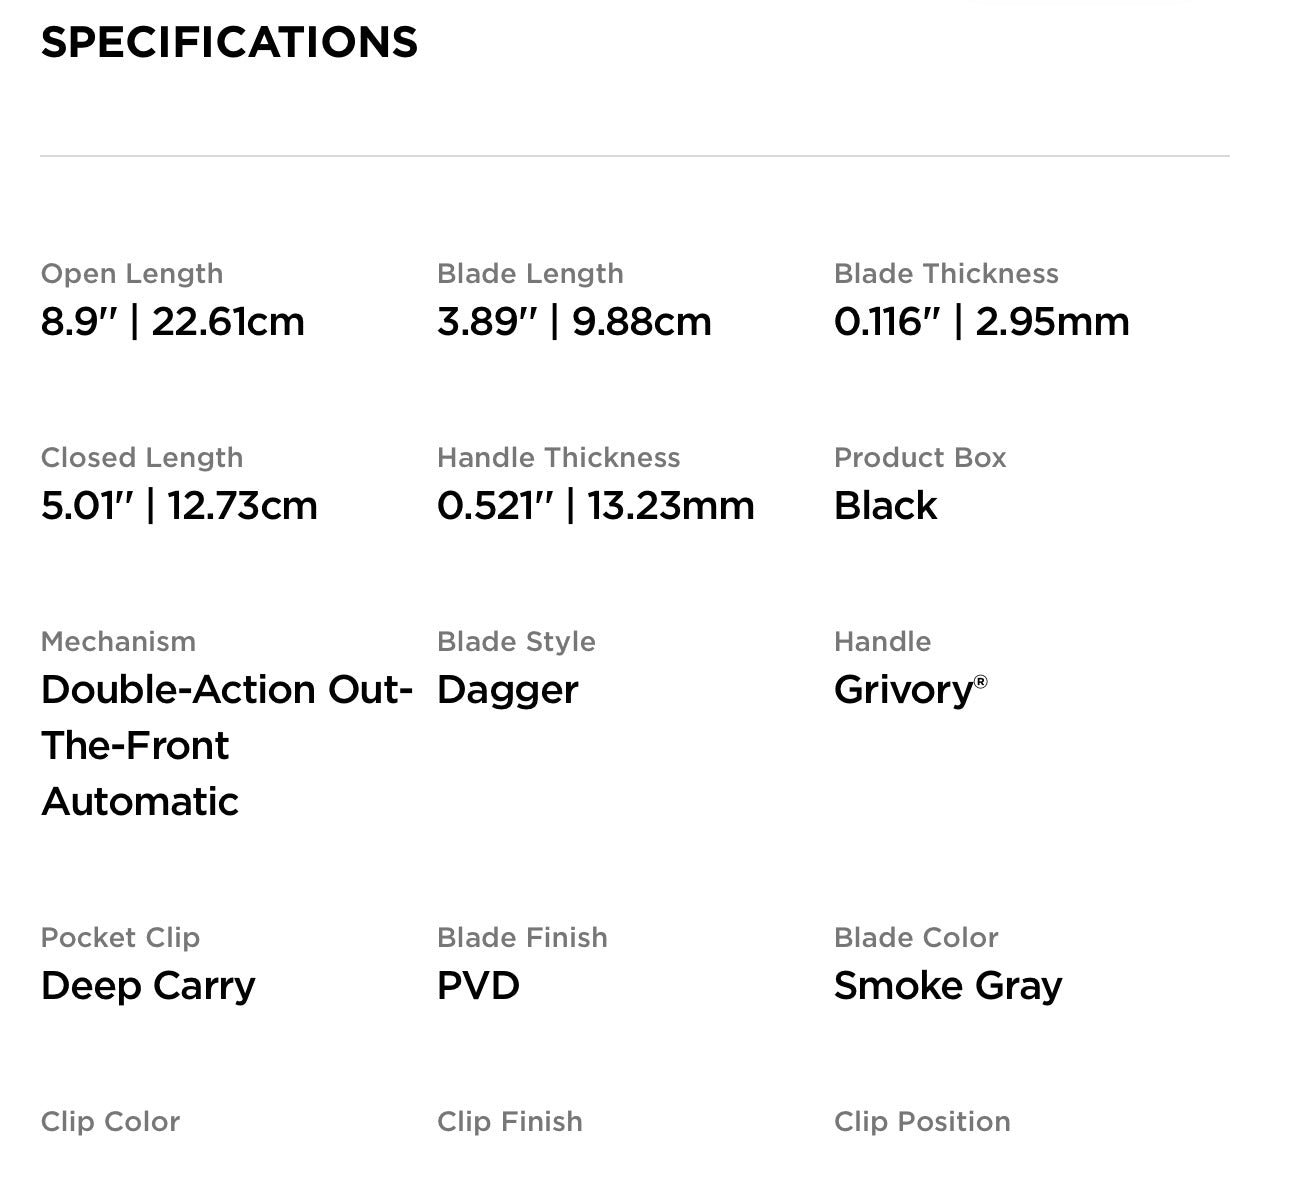Select the Blade Length value 3.89" | 9.88cm
The width and height of the screenshot is (1291, 1199).
point(574,322)
